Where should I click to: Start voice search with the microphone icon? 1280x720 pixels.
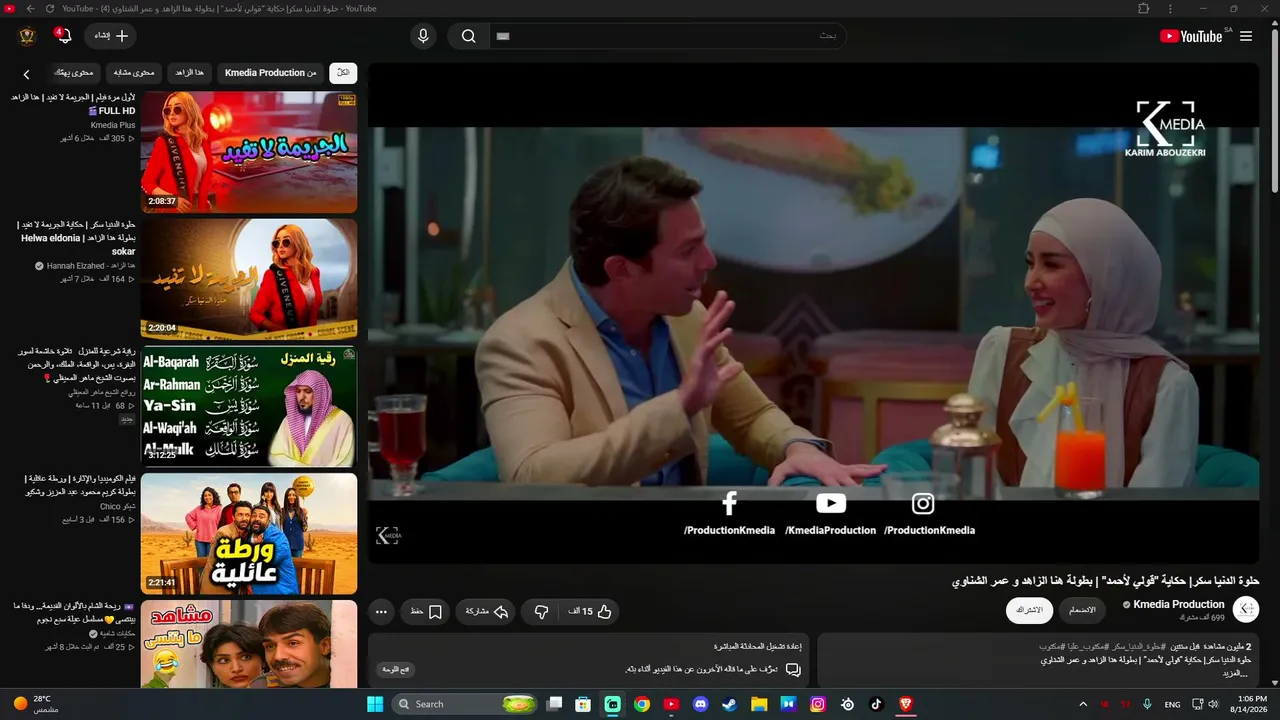click(x=423, y=36)
